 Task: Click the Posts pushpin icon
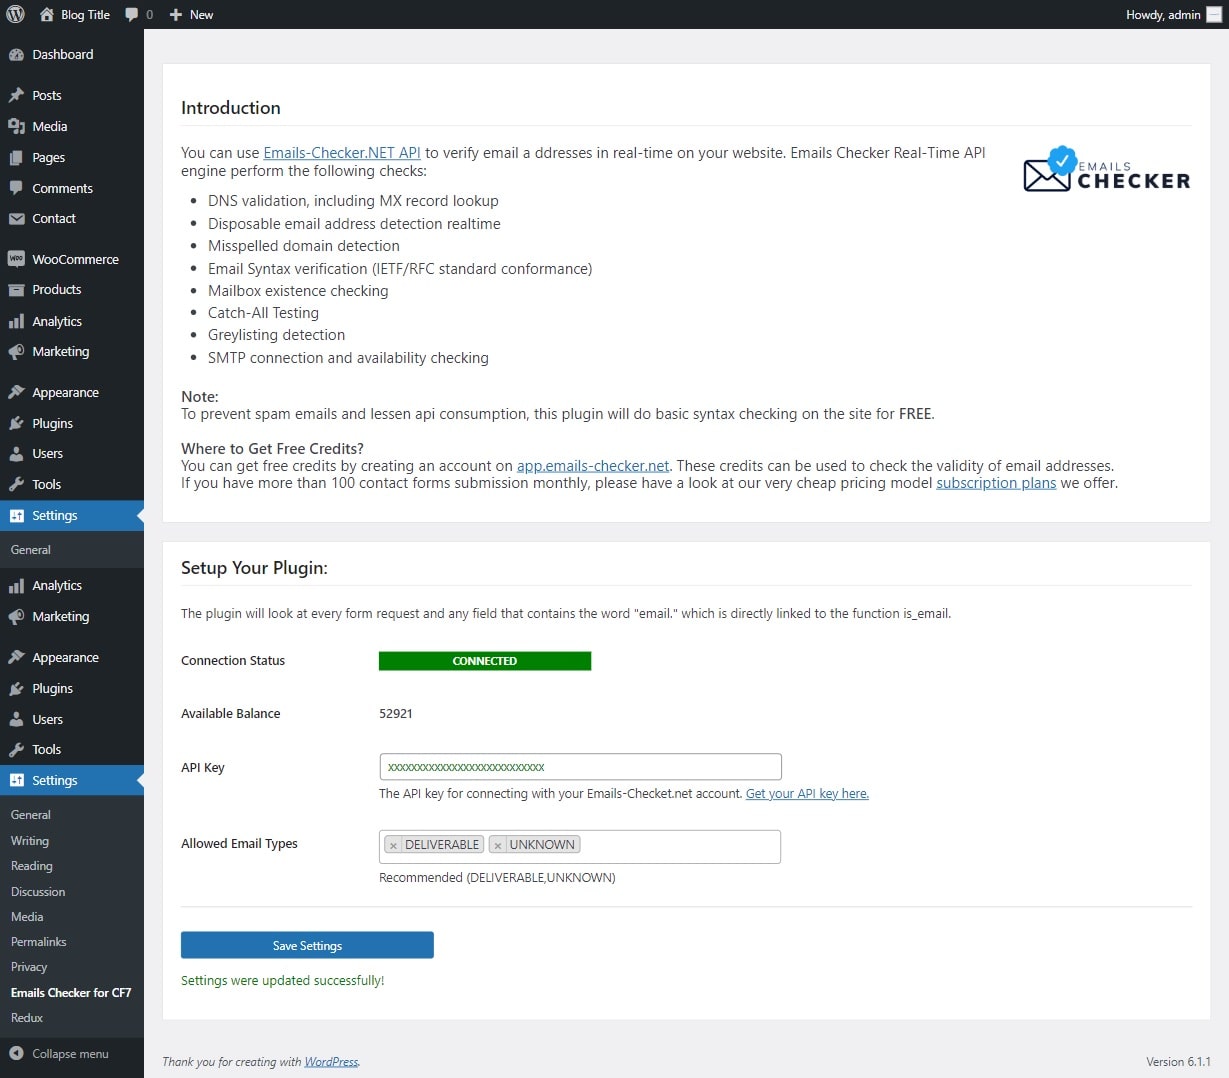(x=16, y=96)
